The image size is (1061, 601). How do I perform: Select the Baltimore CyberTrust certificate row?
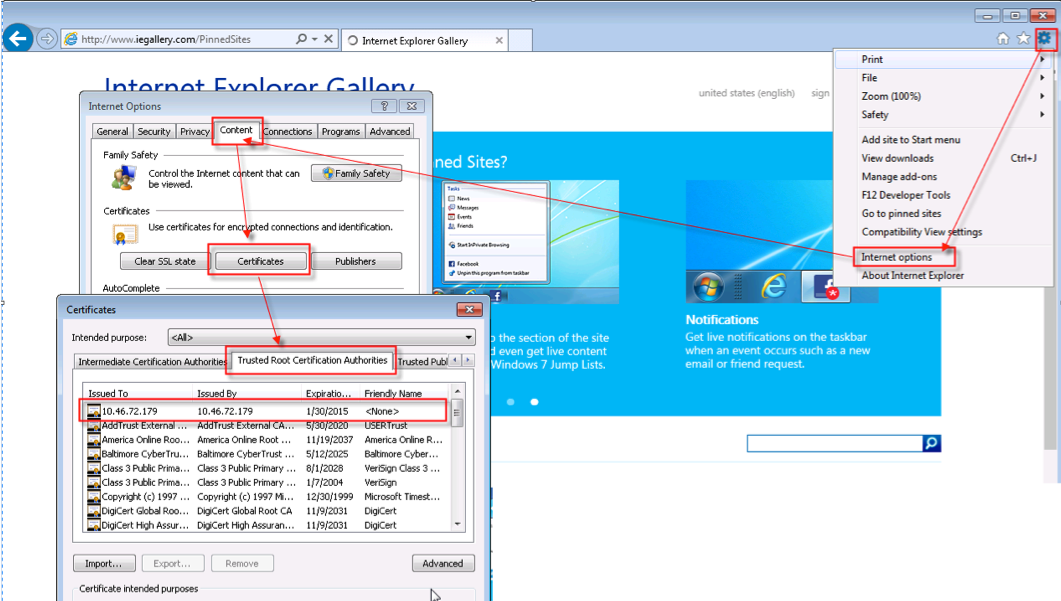(268, 454)
